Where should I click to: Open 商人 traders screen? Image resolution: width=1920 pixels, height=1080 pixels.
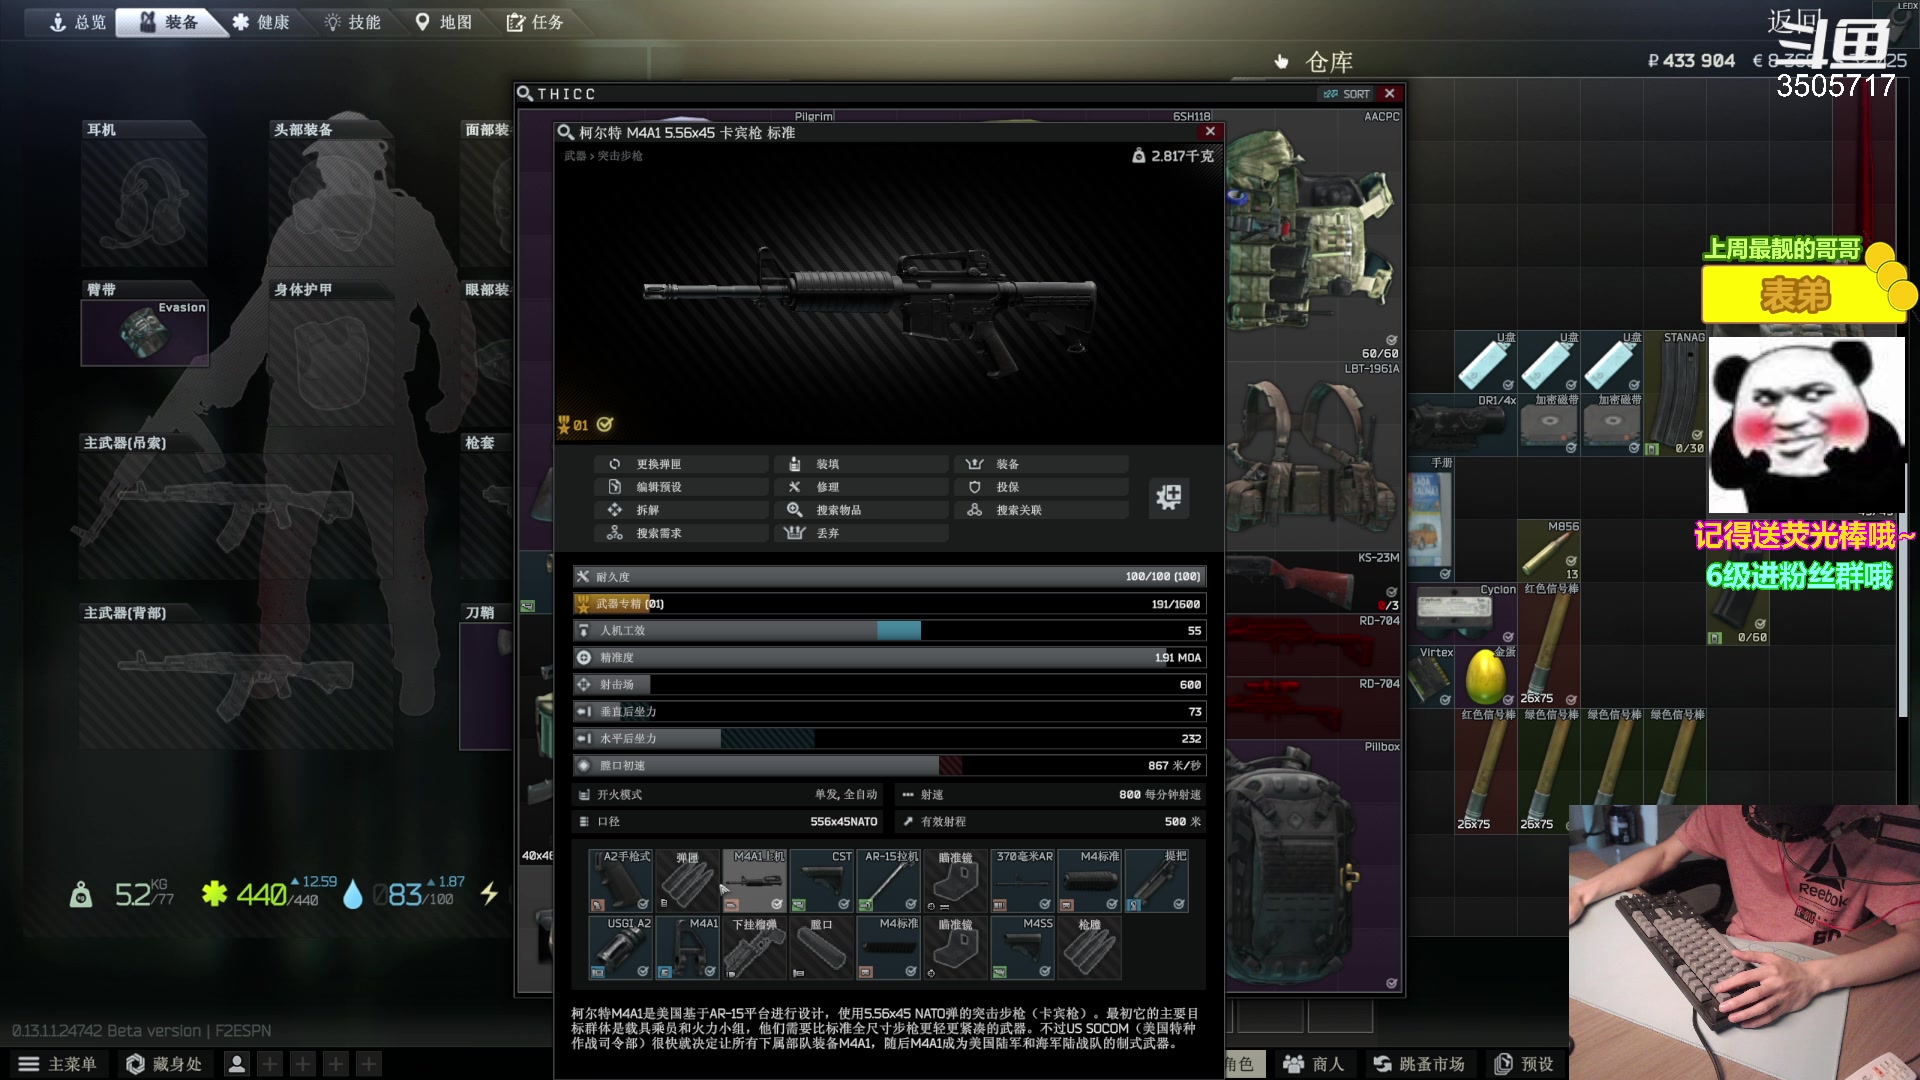1313,1064
